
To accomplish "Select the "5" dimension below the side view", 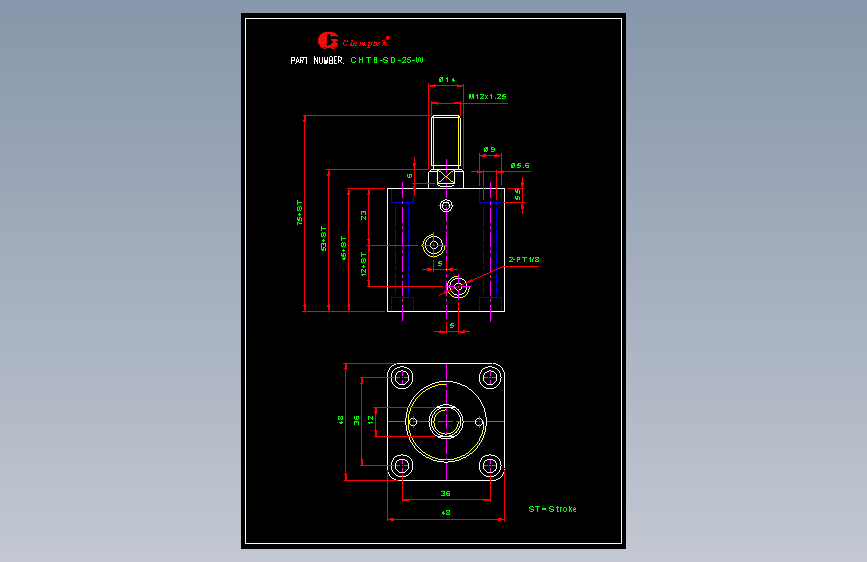I will click(x=452, y=325).
